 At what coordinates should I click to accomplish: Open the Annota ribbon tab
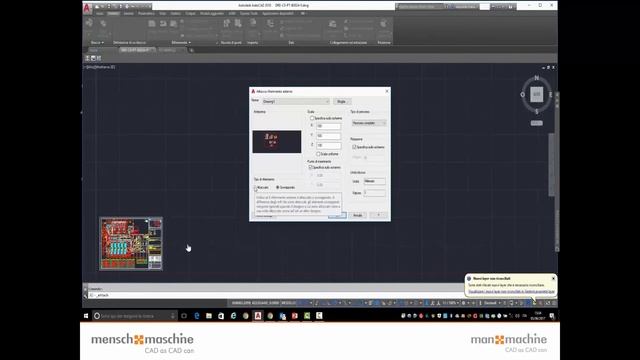129,13
